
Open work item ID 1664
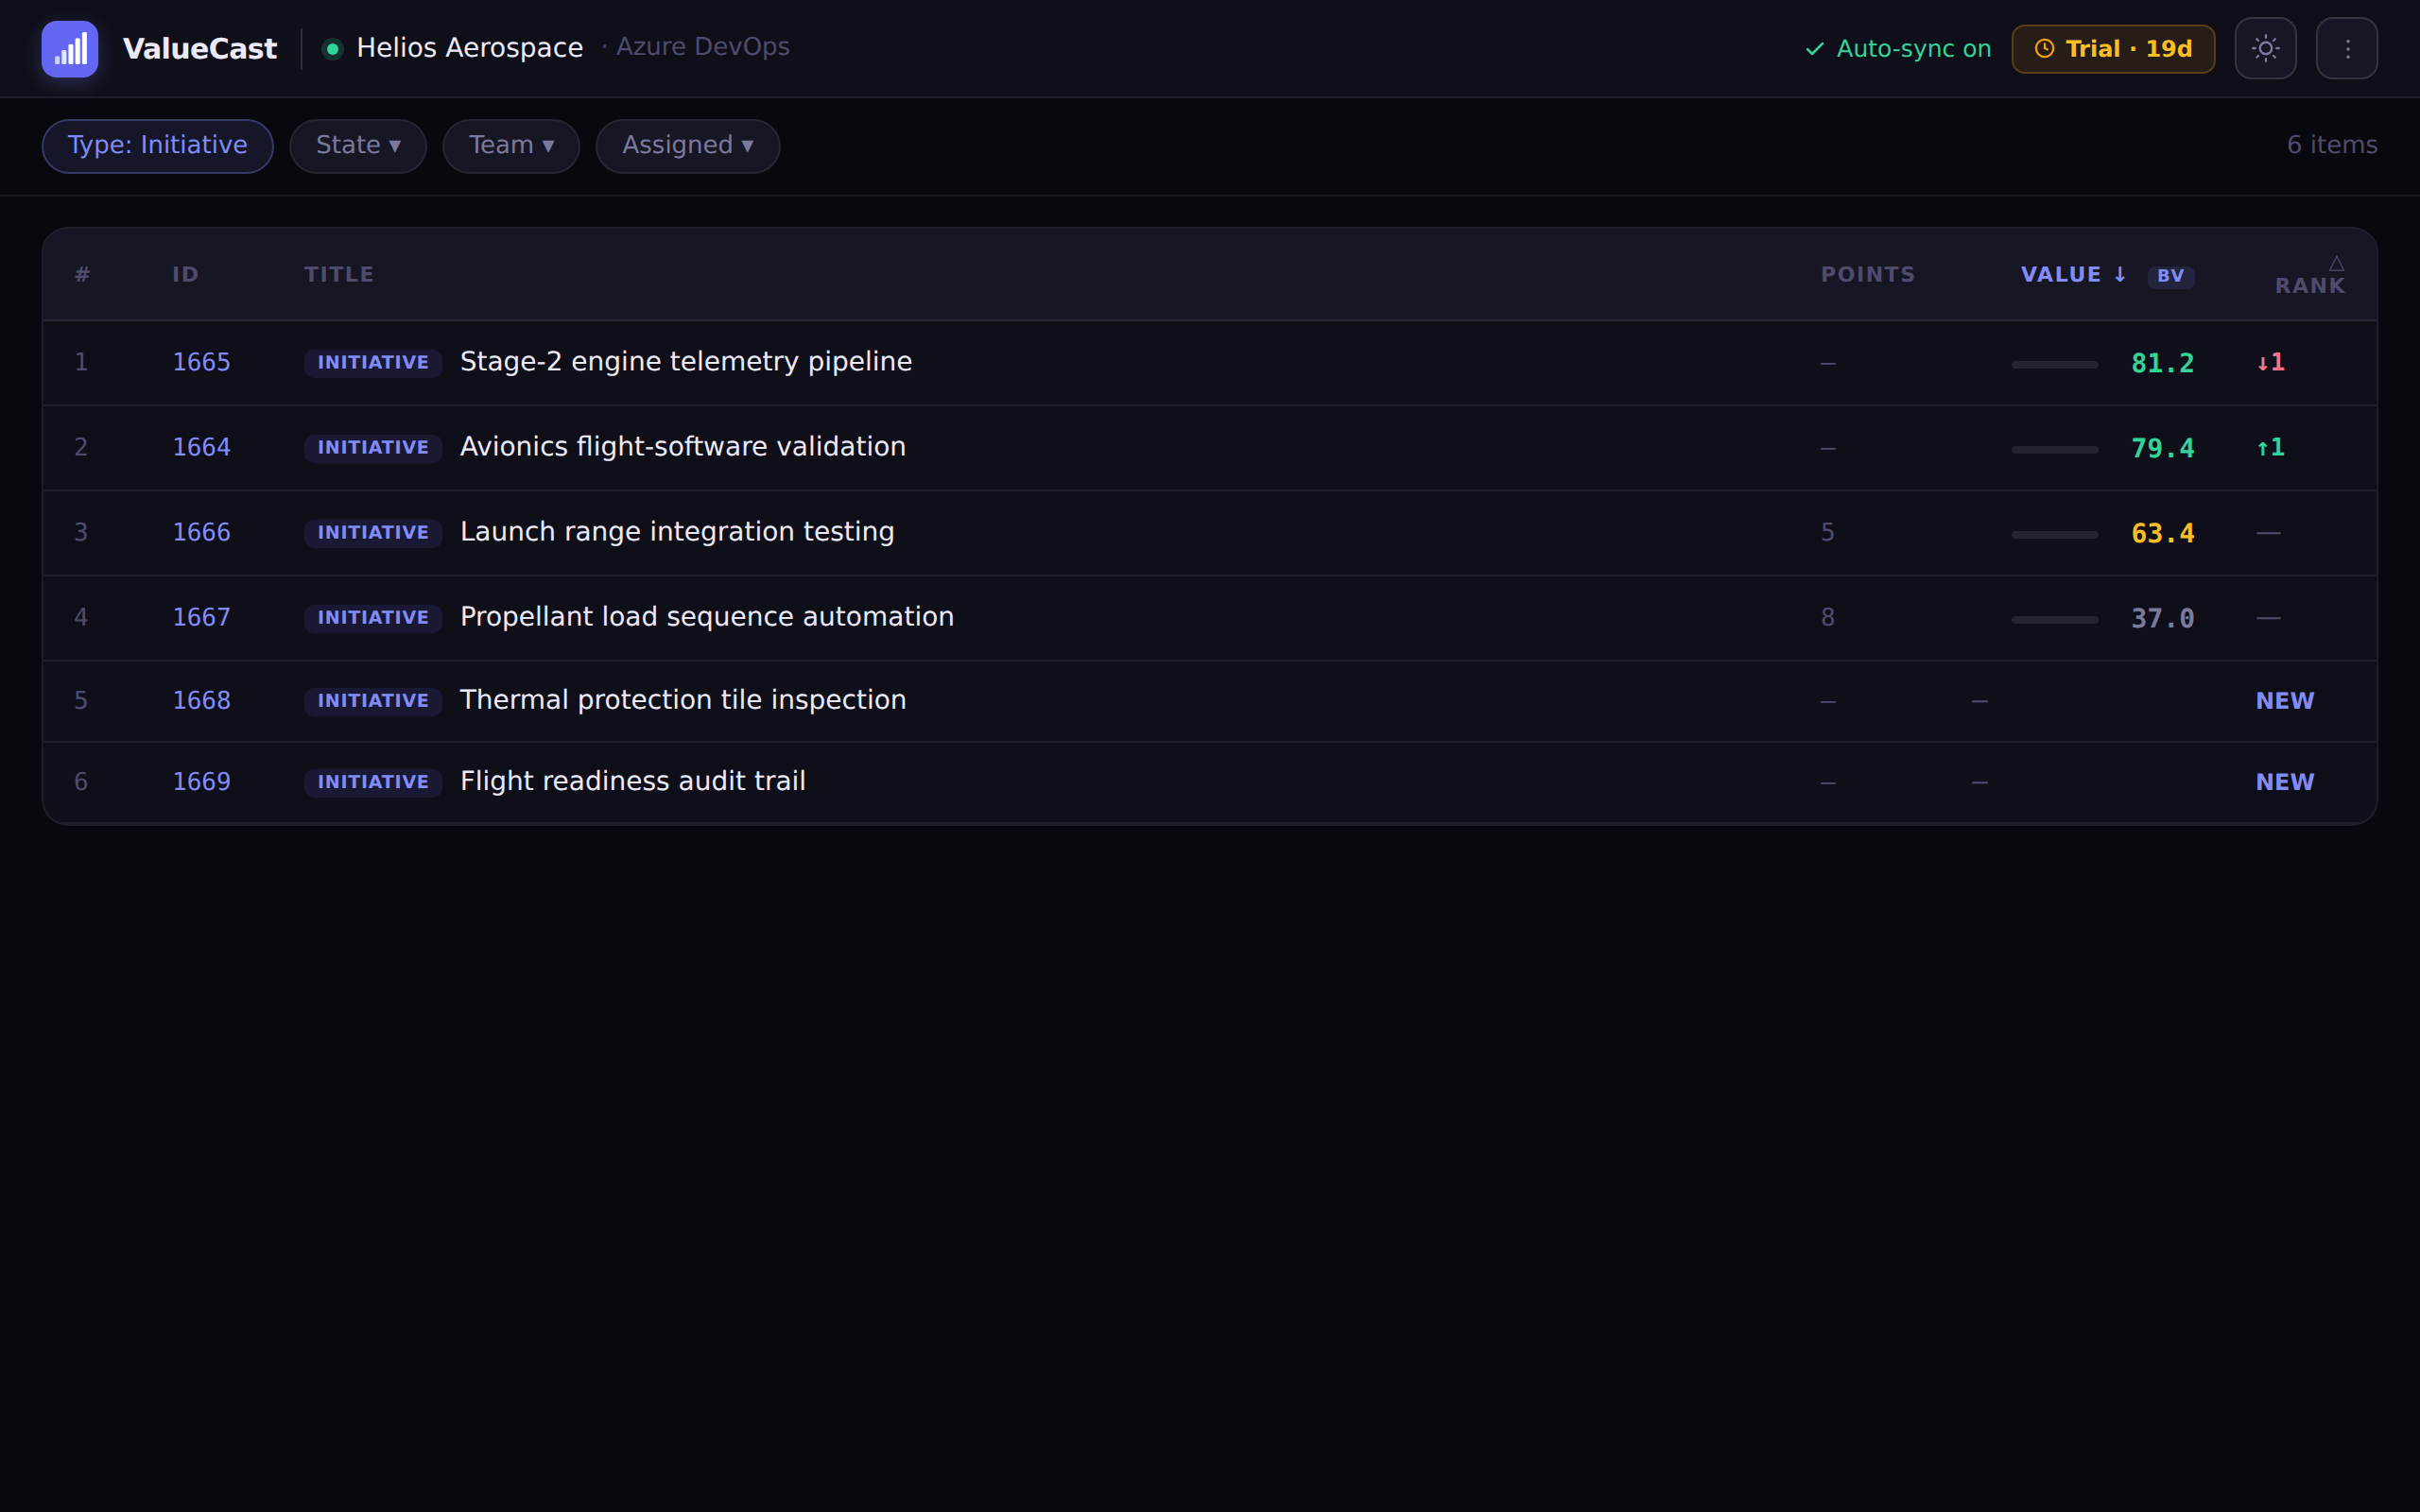201,447
